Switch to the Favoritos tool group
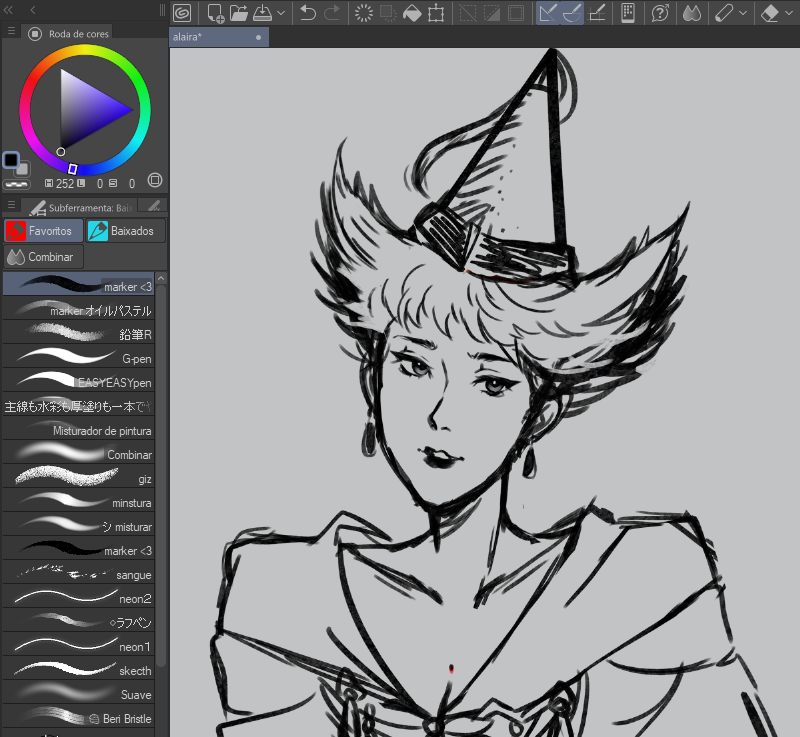This screenshot has height=737, width=800. (43, 231)
